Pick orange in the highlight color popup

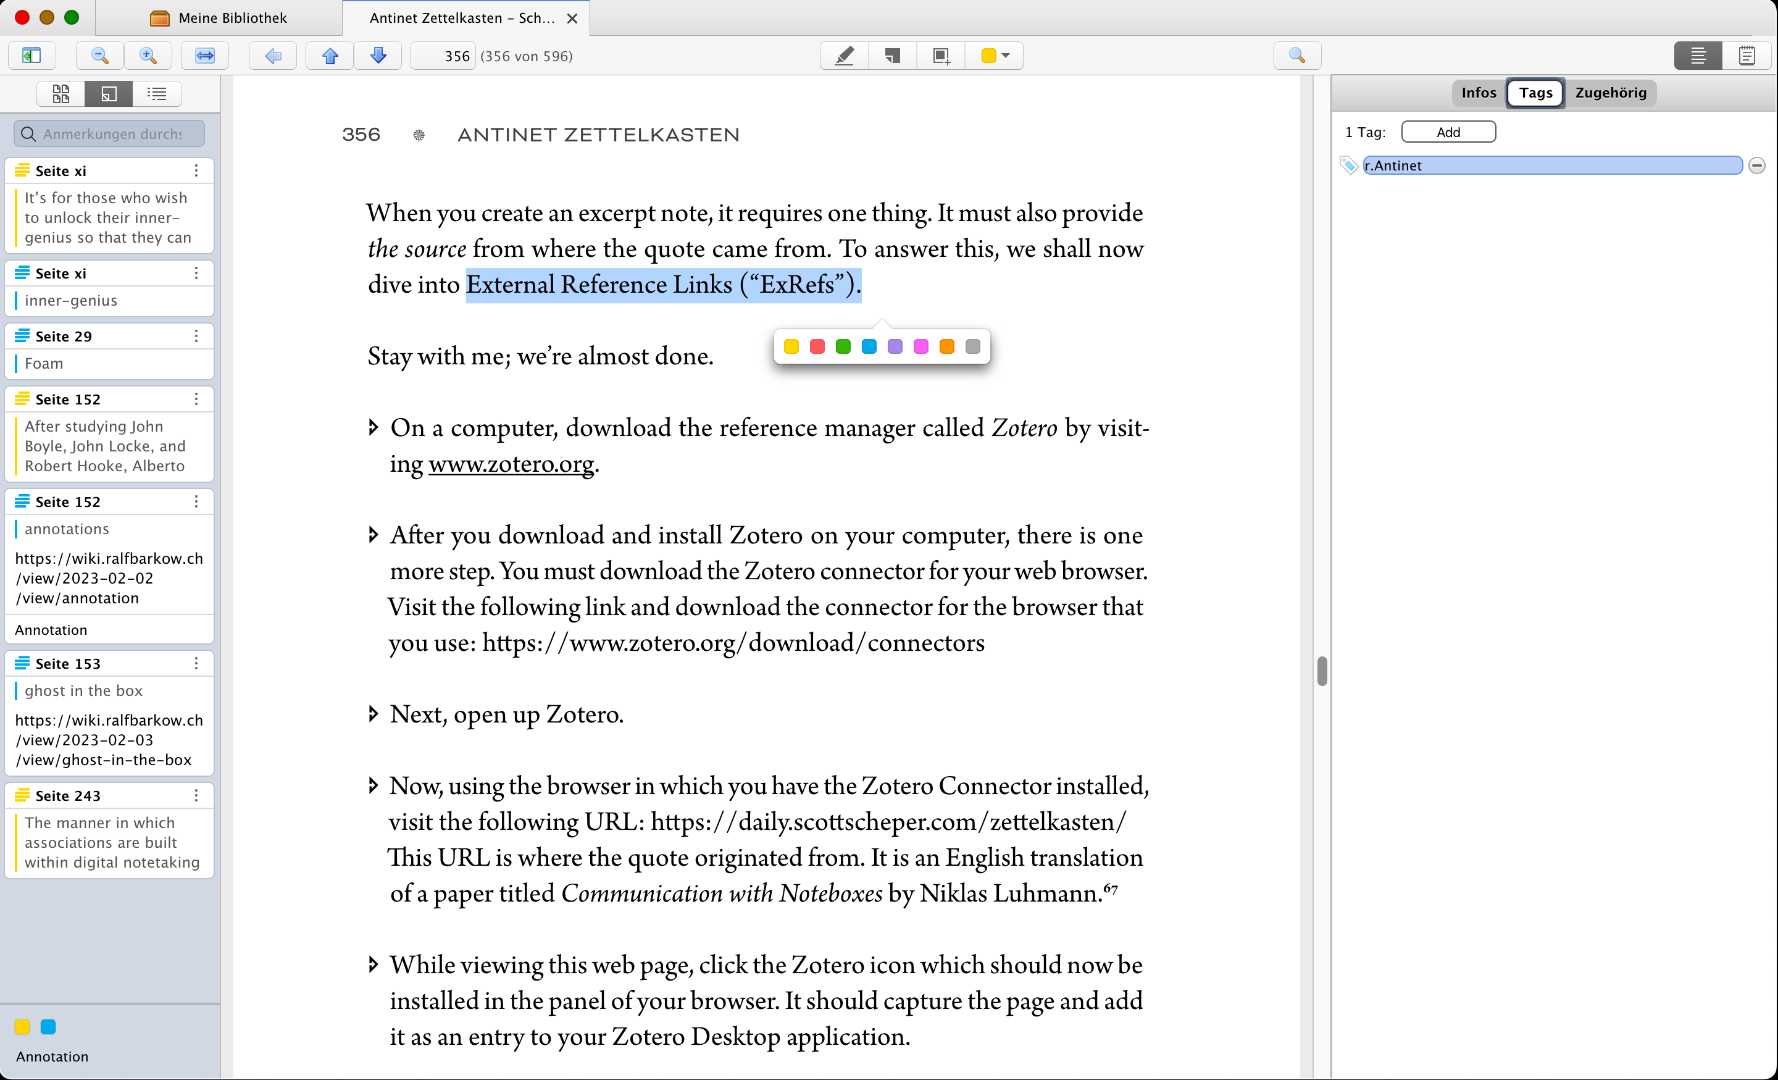click(x=947, y=346)
